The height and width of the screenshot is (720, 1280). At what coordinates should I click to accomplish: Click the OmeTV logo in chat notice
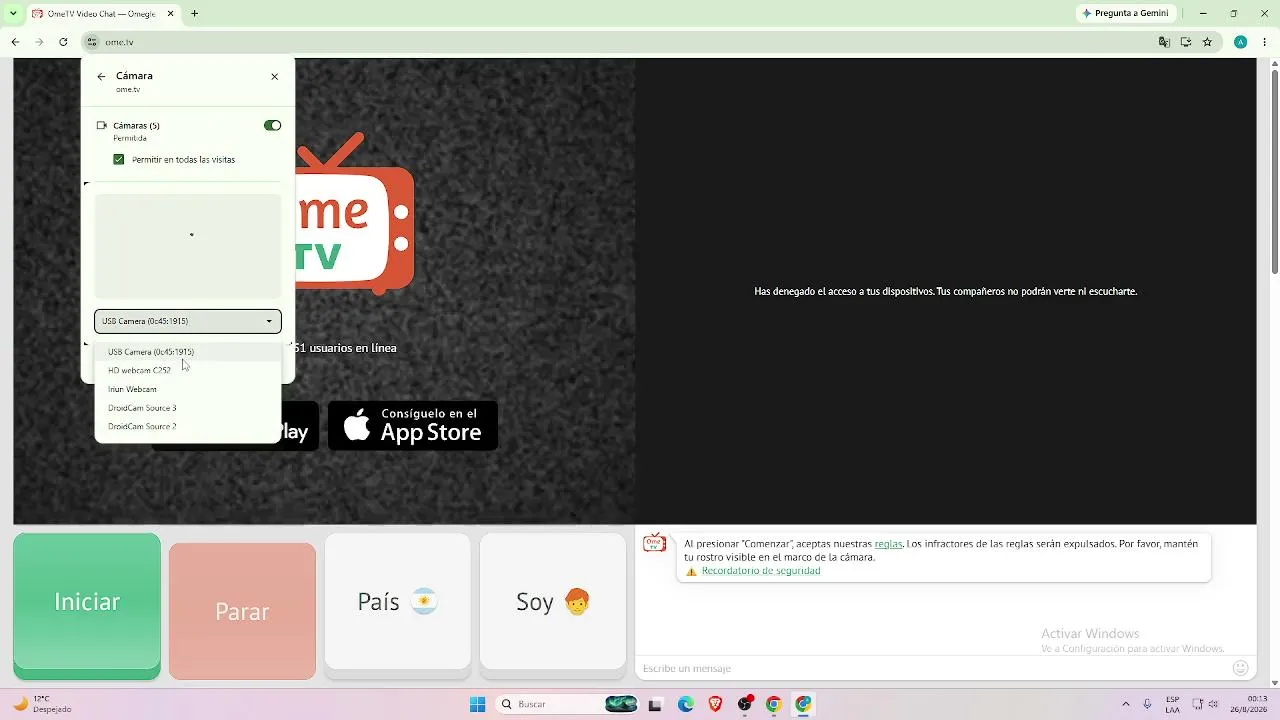655,543
